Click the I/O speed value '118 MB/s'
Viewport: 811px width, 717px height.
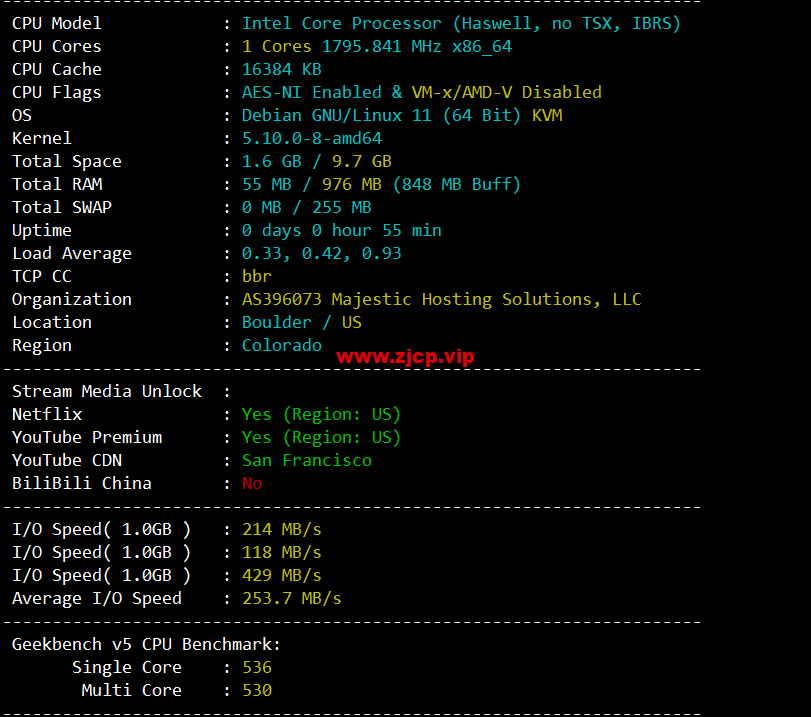[282, 552]
